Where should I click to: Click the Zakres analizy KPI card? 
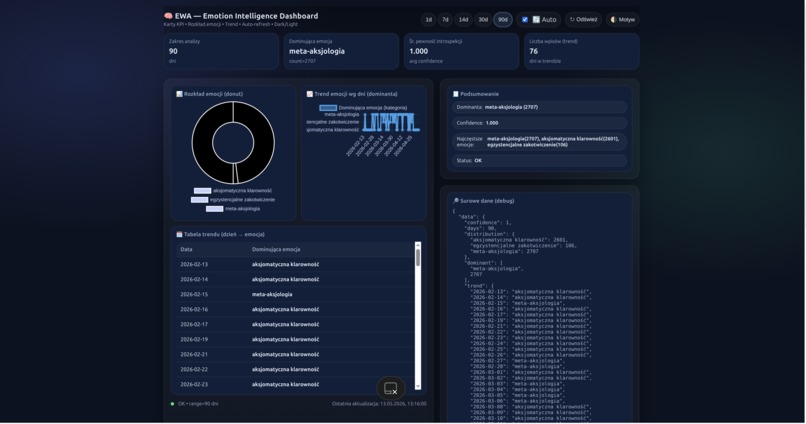222,51
